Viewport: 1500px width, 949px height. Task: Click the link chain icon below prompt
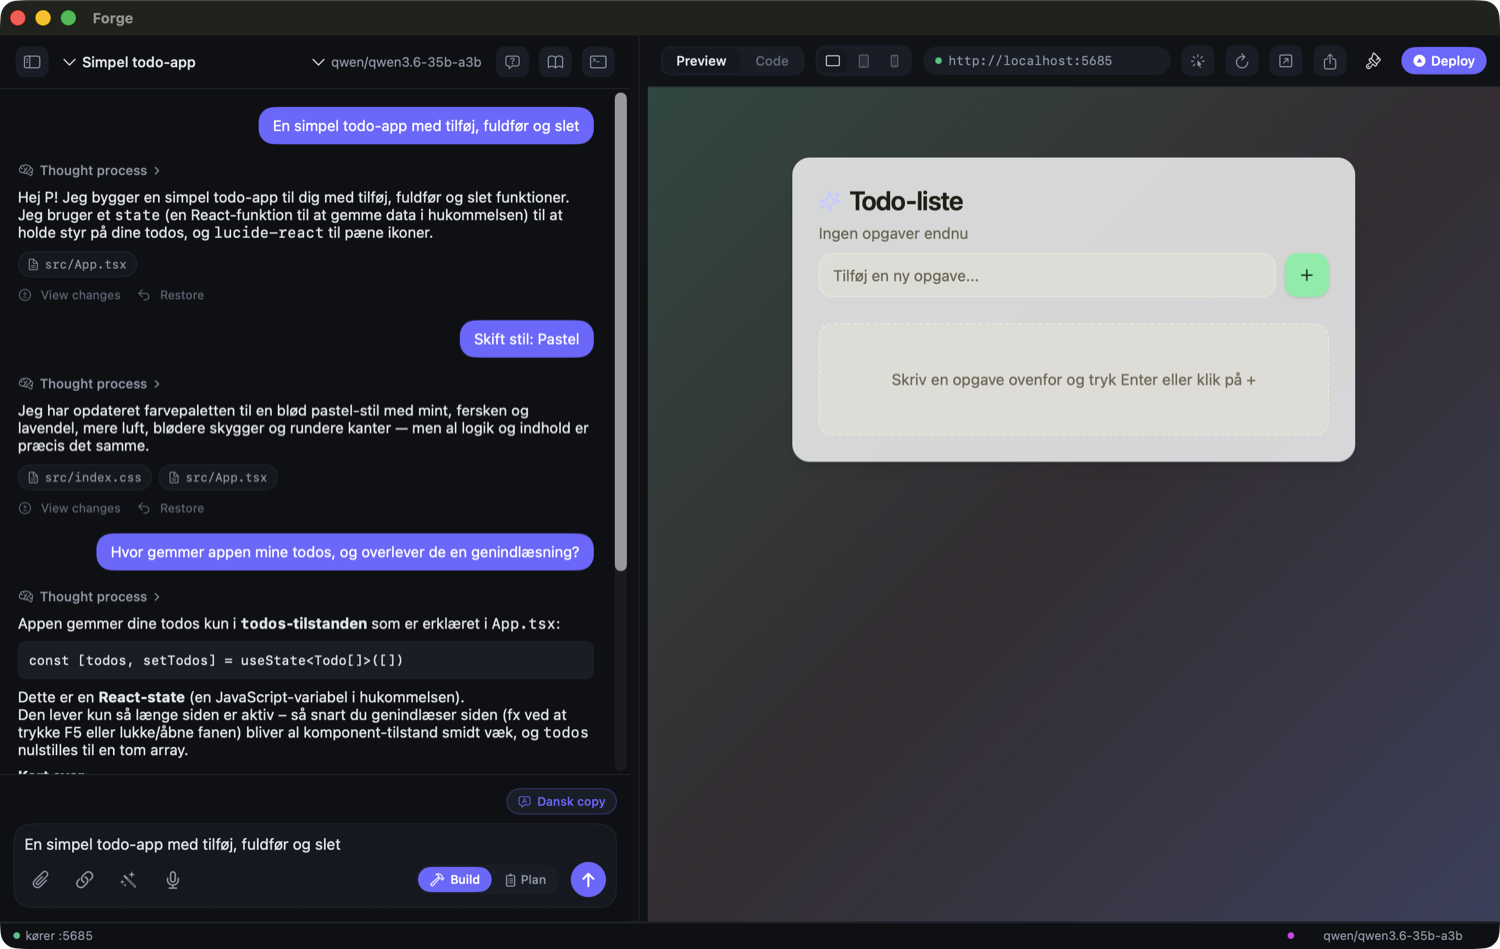pos(84,880)
